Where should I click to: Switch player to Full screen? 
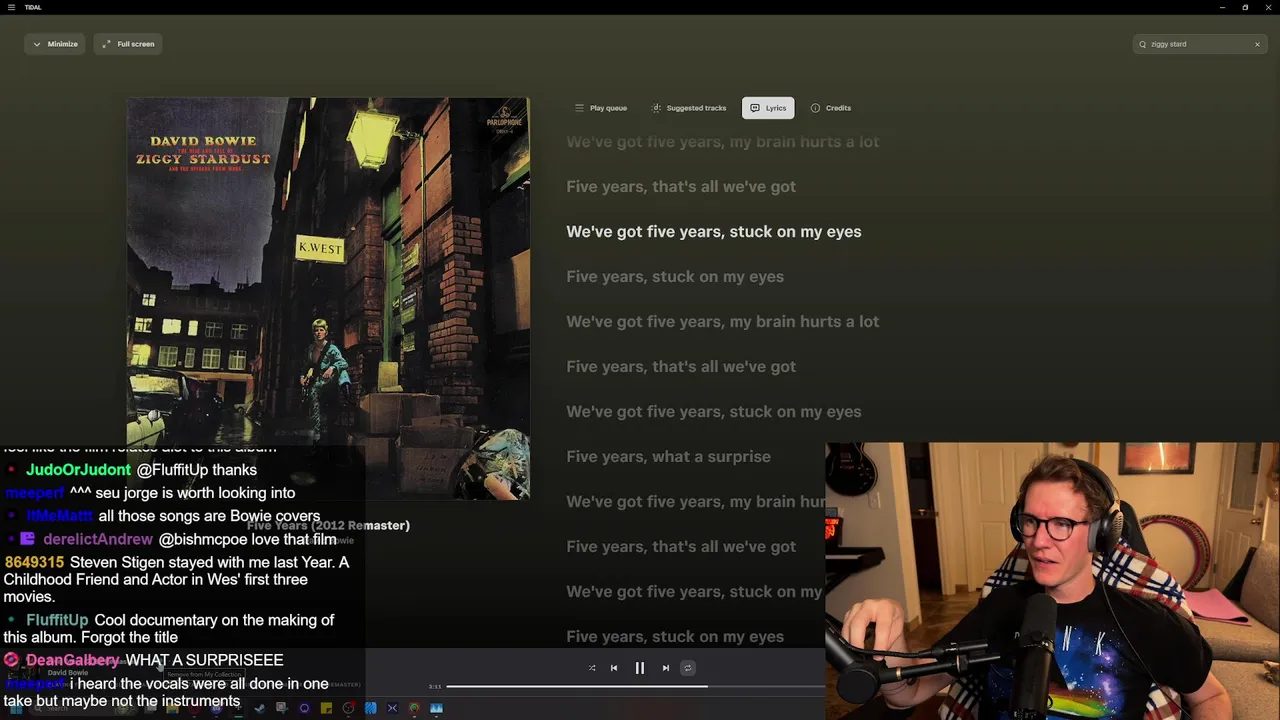(128, 44)
